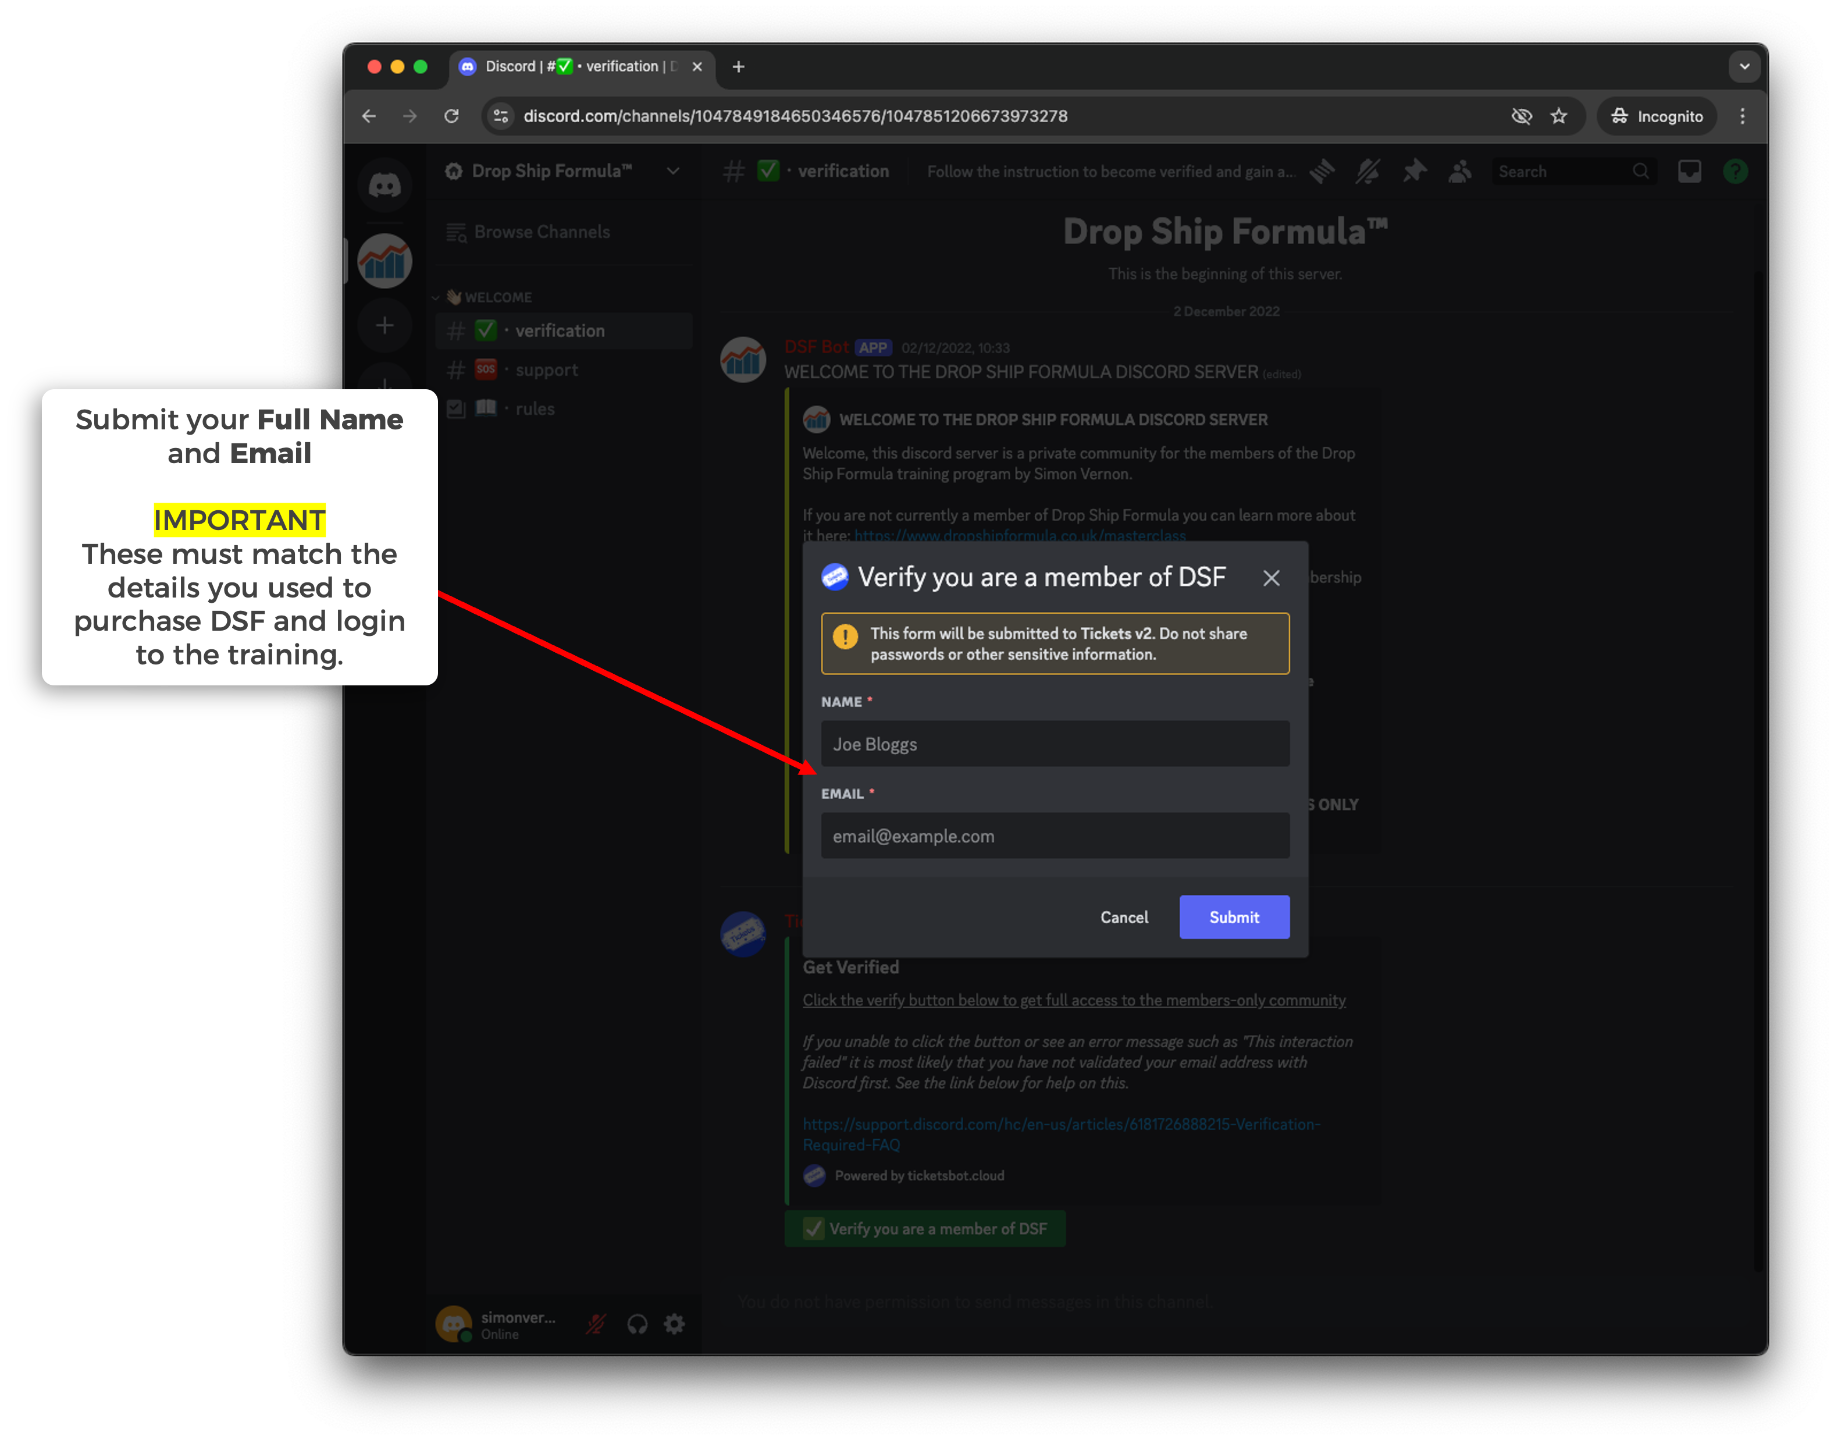1834x1440 pixels.
Task: Show pinned messages
Action: pos(1414,172)
